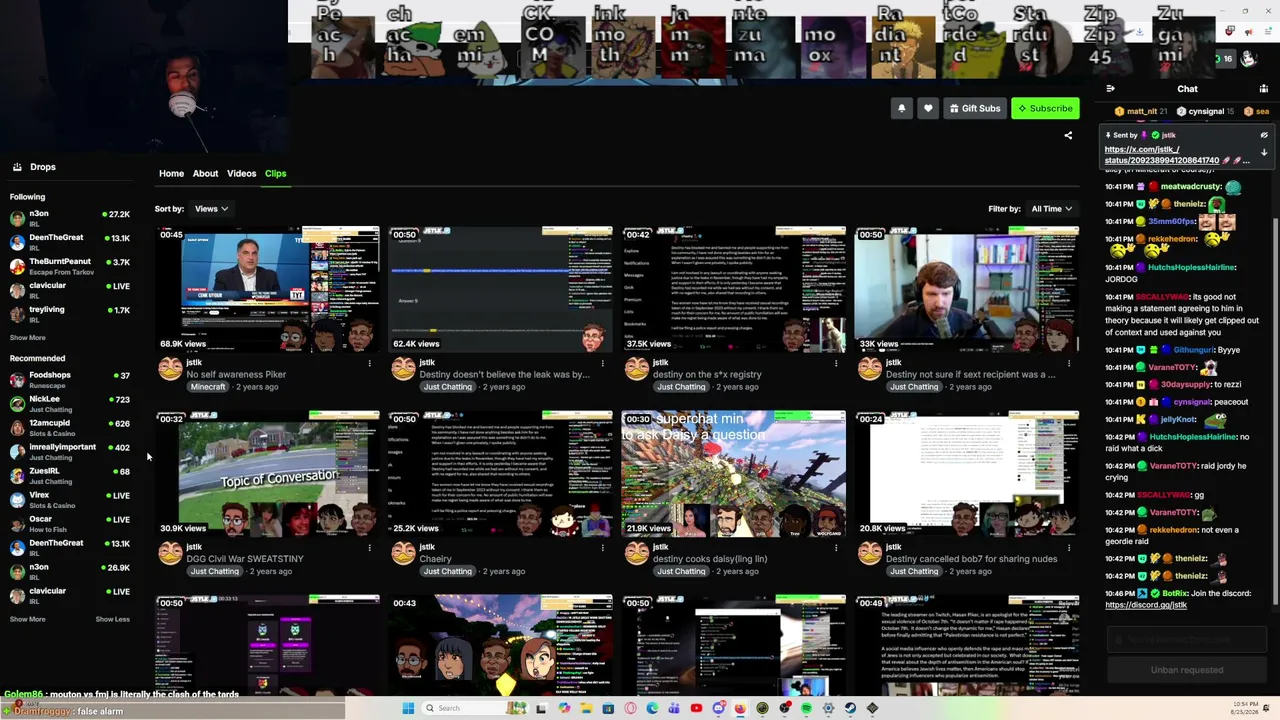Open options menu for 'No self awareness Piker' clip
This screenshot has height=720, width=1280.
click(369, 363)
